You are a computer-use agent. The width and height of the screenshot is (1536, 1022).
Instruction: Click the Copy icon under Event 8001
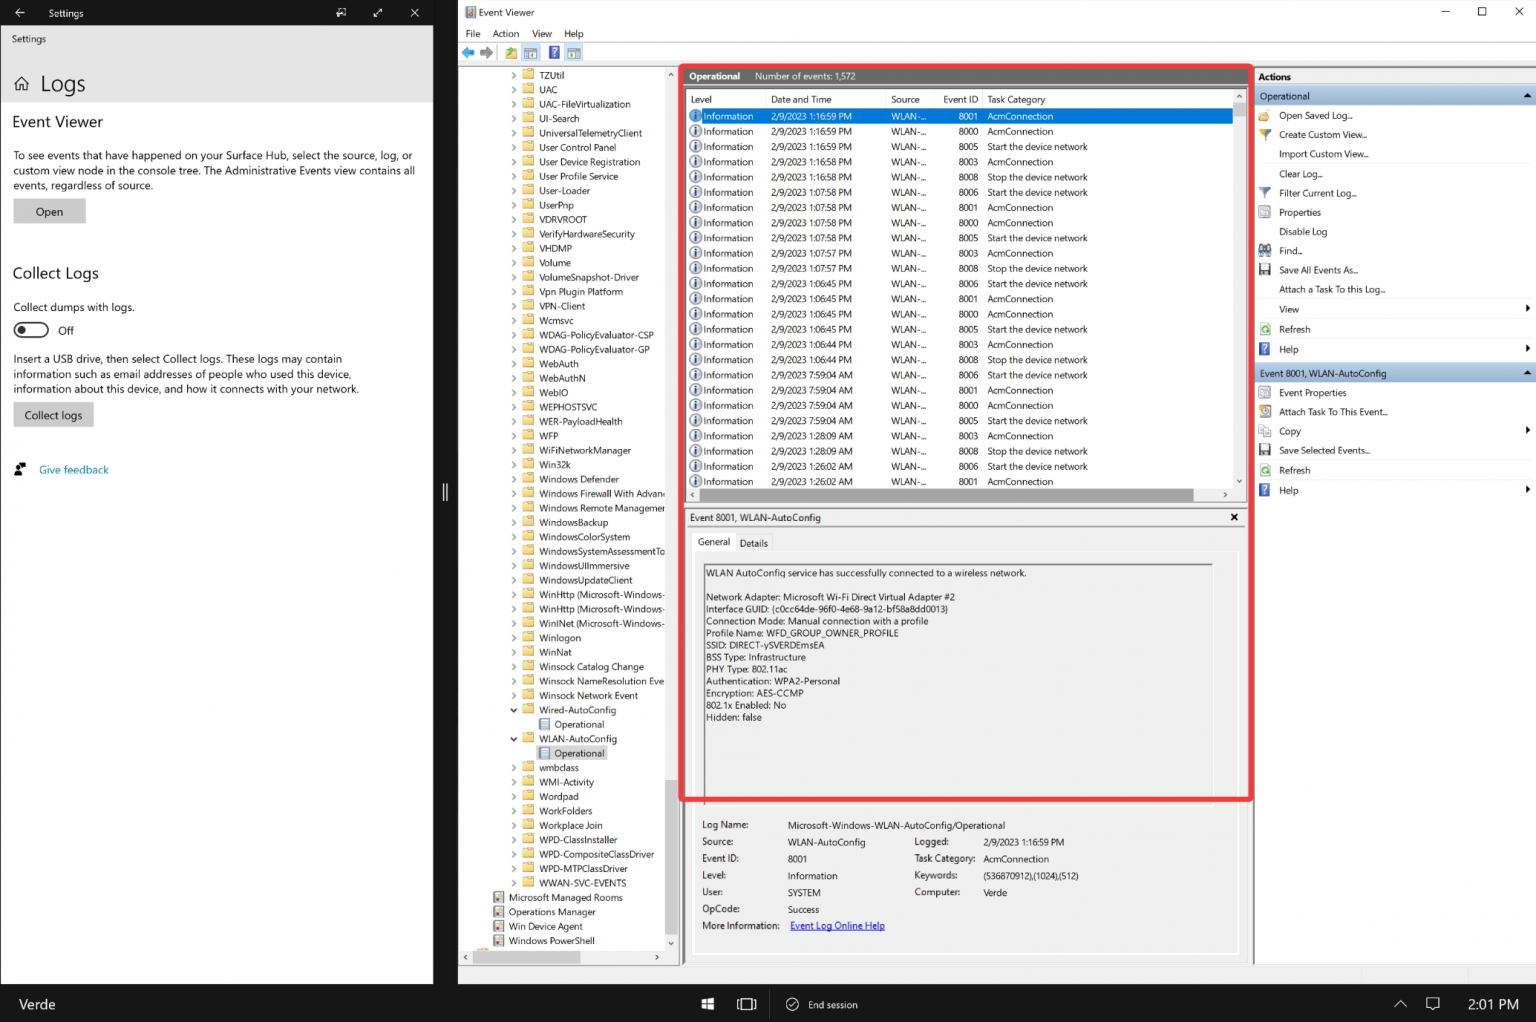[1264, 431]
